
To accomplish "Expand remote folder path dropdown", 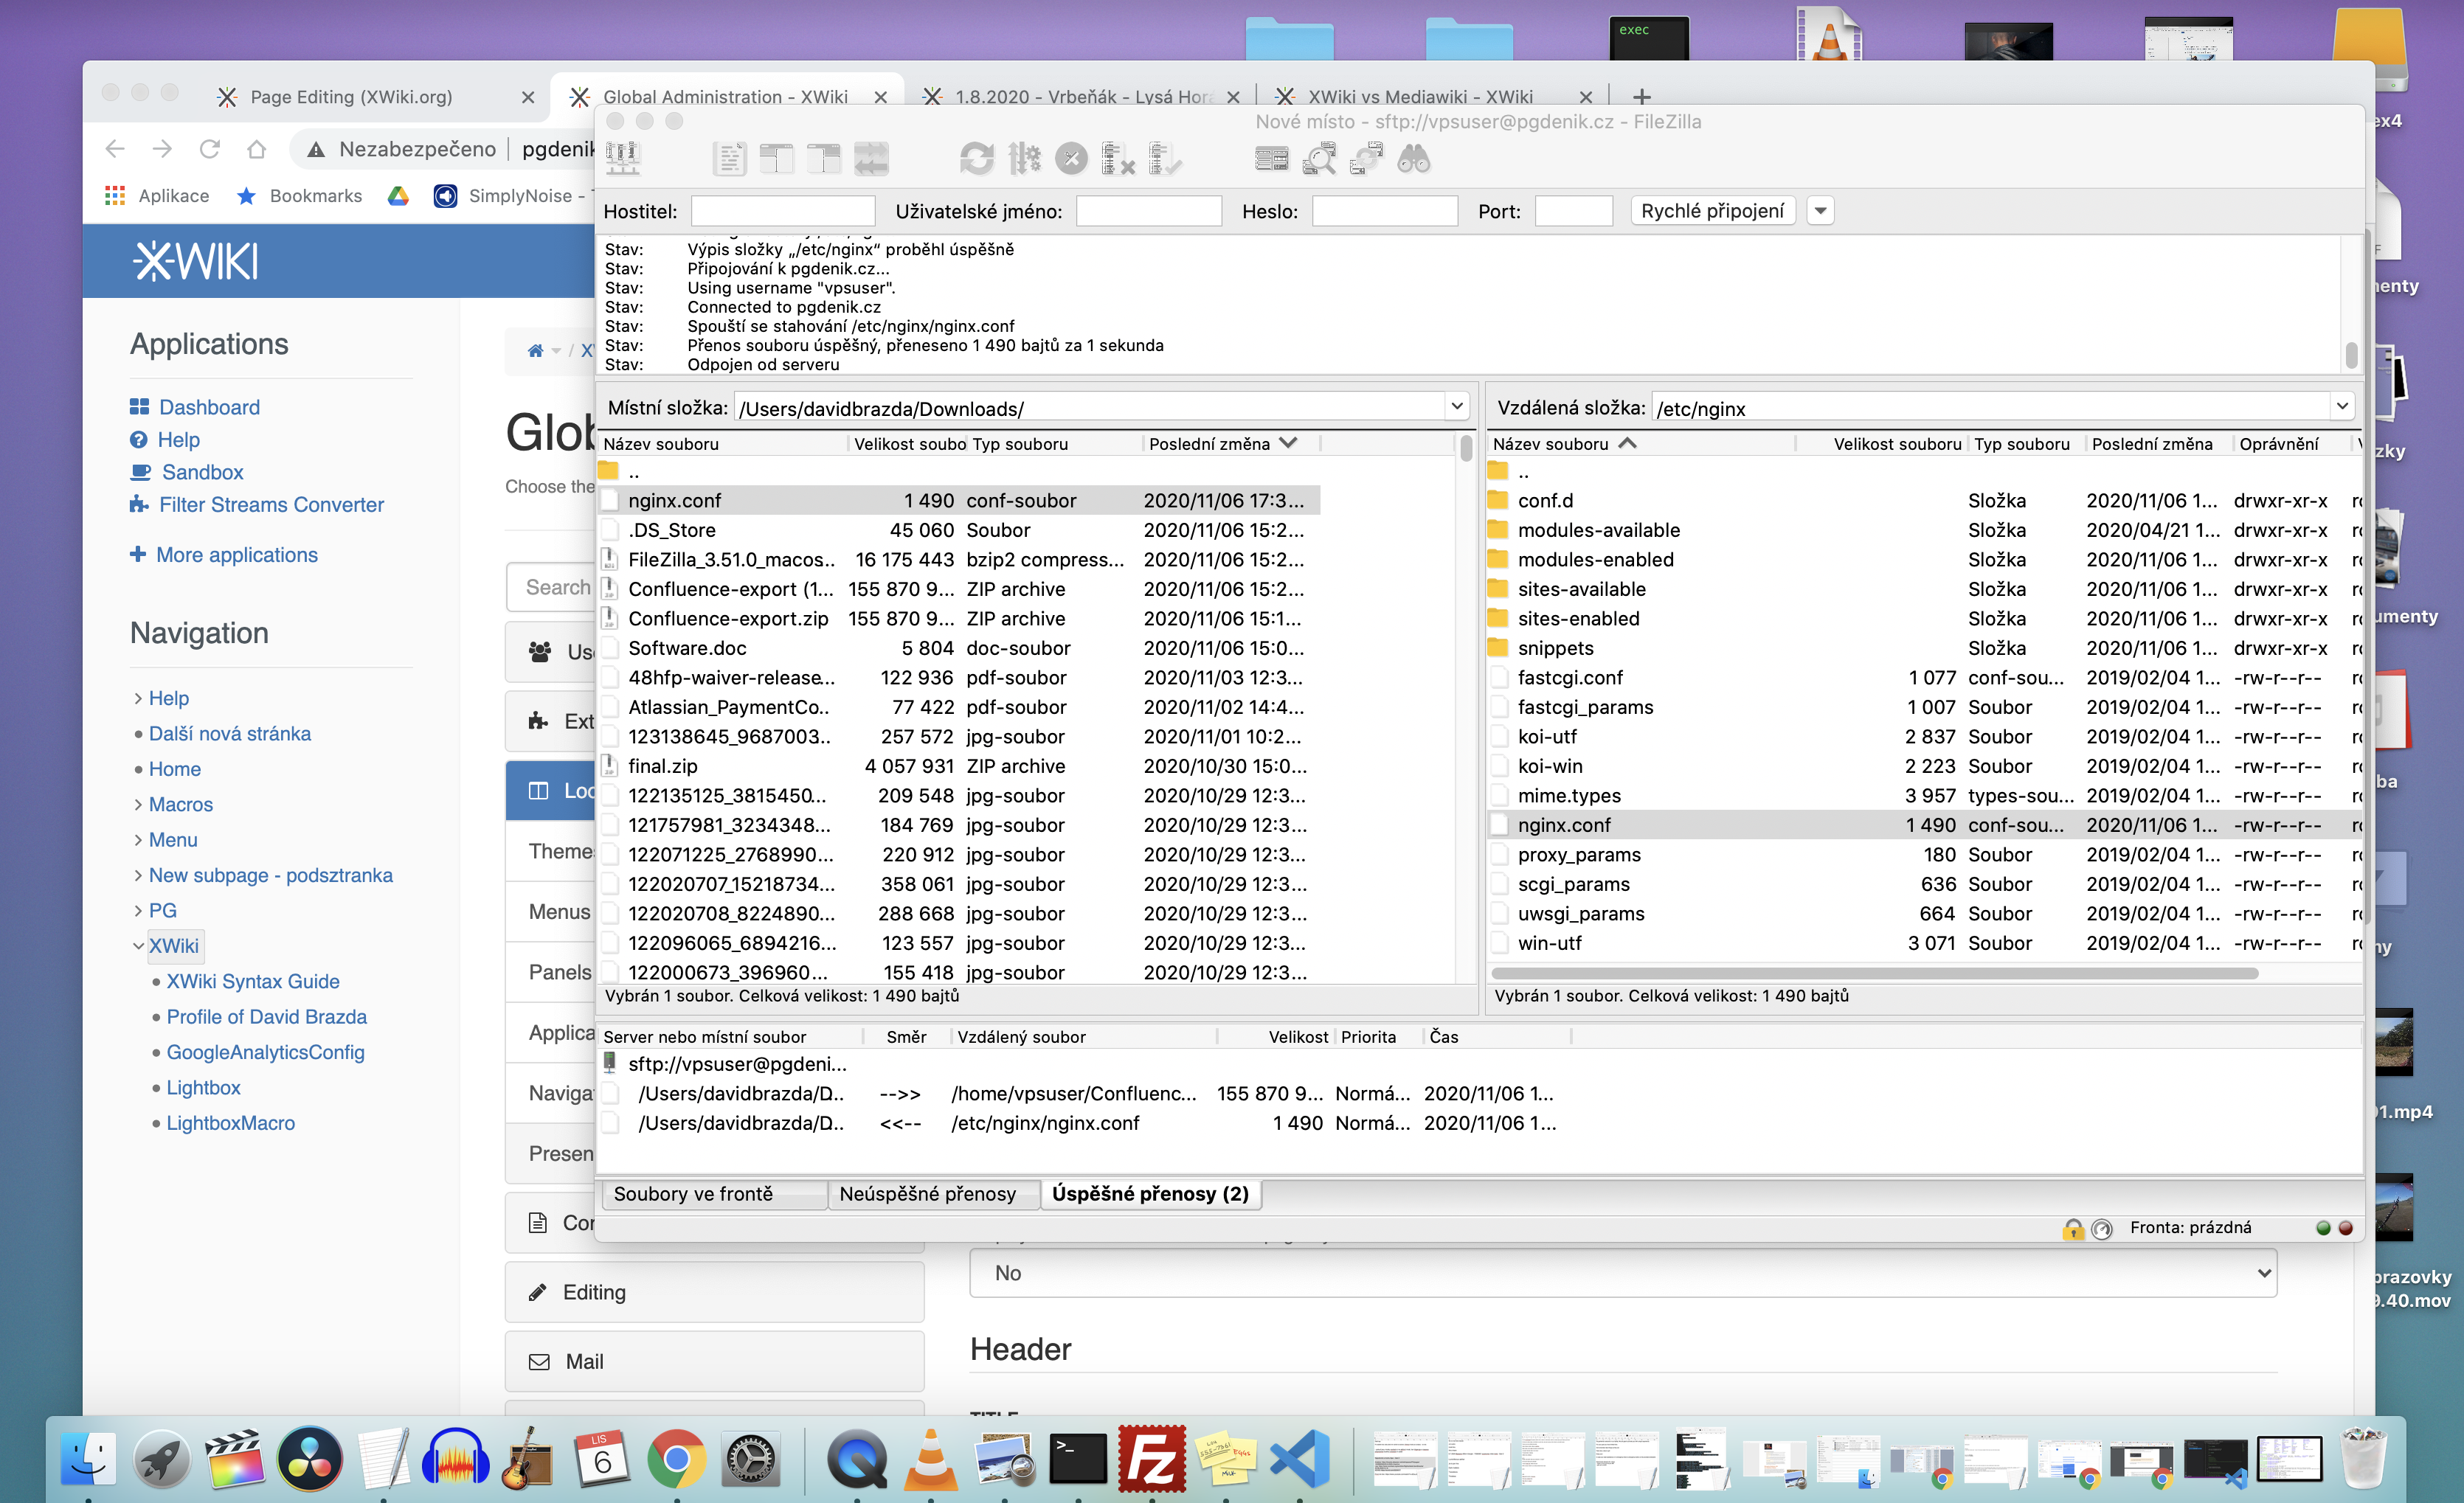I will point(2342,407).
